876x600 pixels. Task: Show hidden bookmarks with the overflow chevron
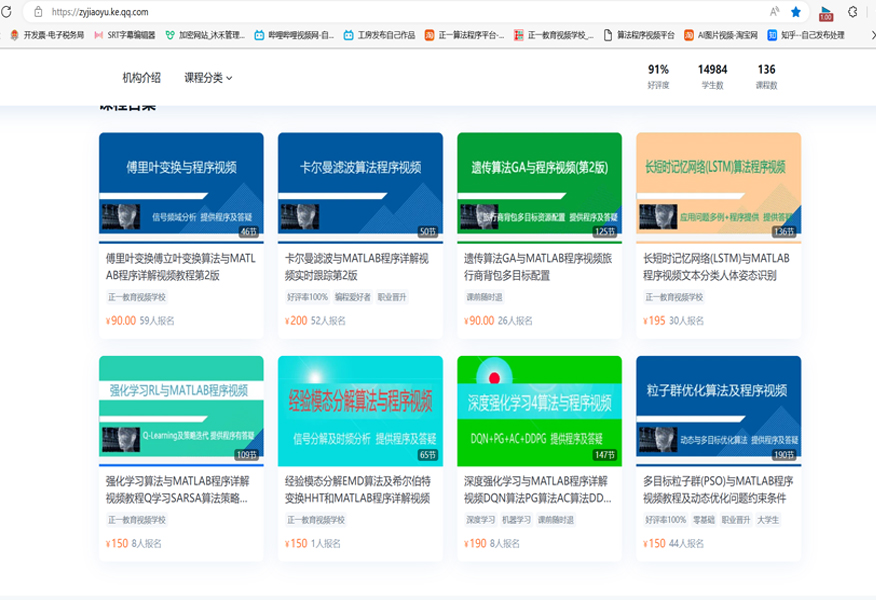click(872, 36)
